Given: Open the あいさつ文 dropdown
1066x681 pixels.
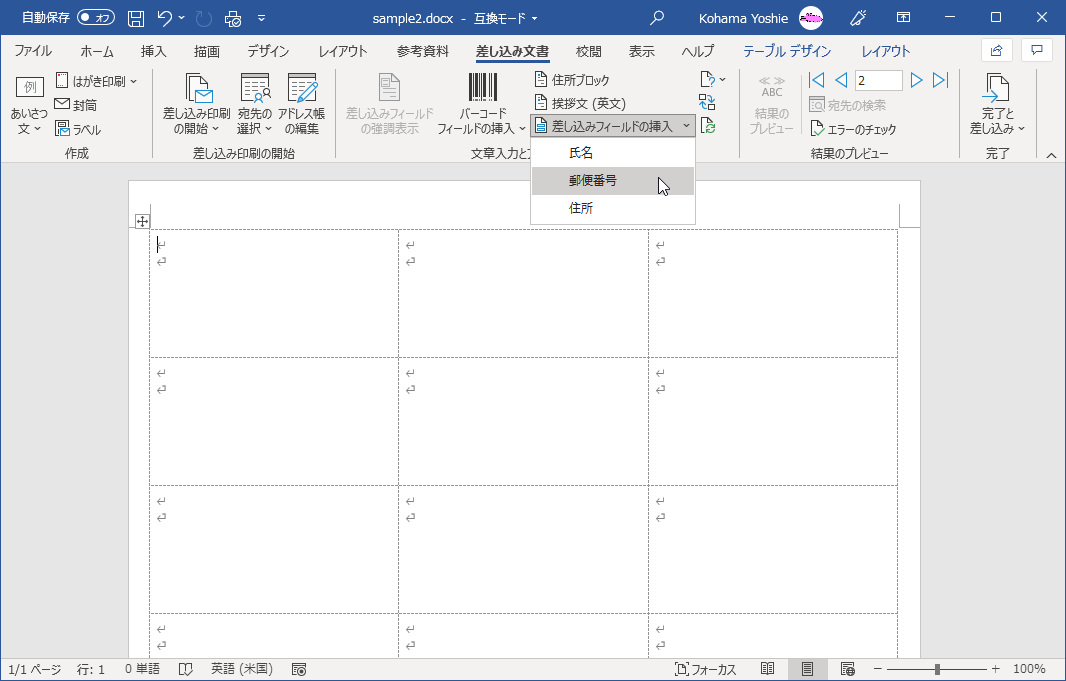Looking at the screenshot, I should (28, 106).
